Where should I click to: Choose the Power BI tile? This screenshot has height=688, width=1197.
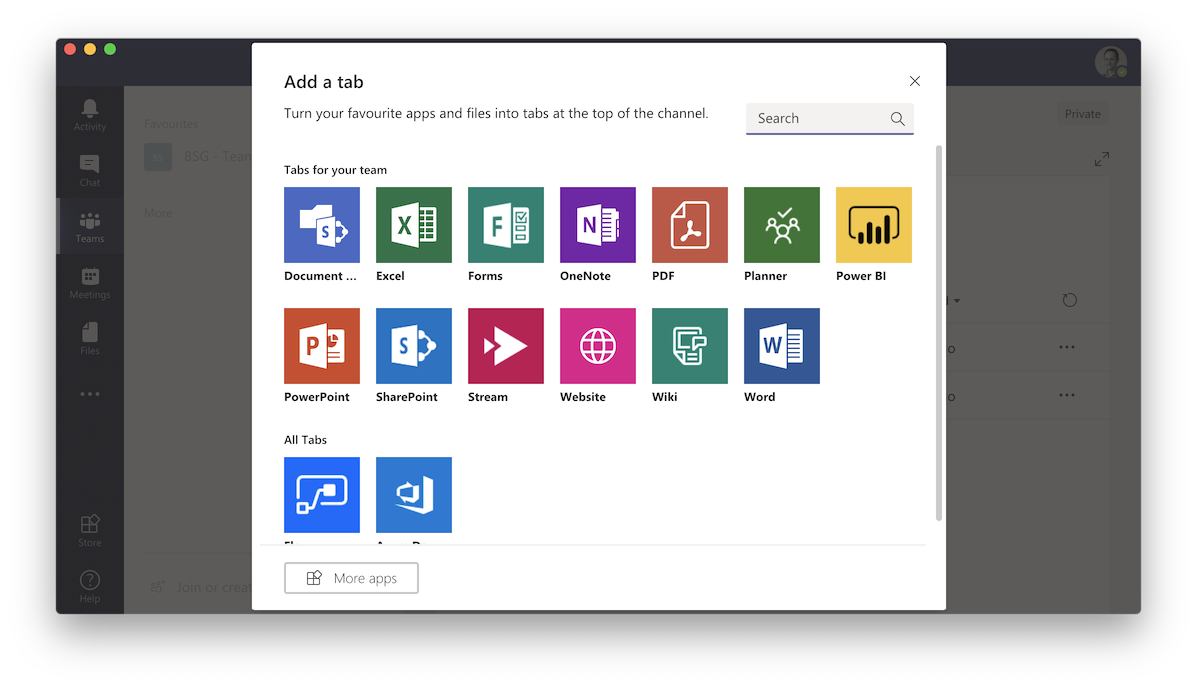pyautogui.click(x=874, y=225)
